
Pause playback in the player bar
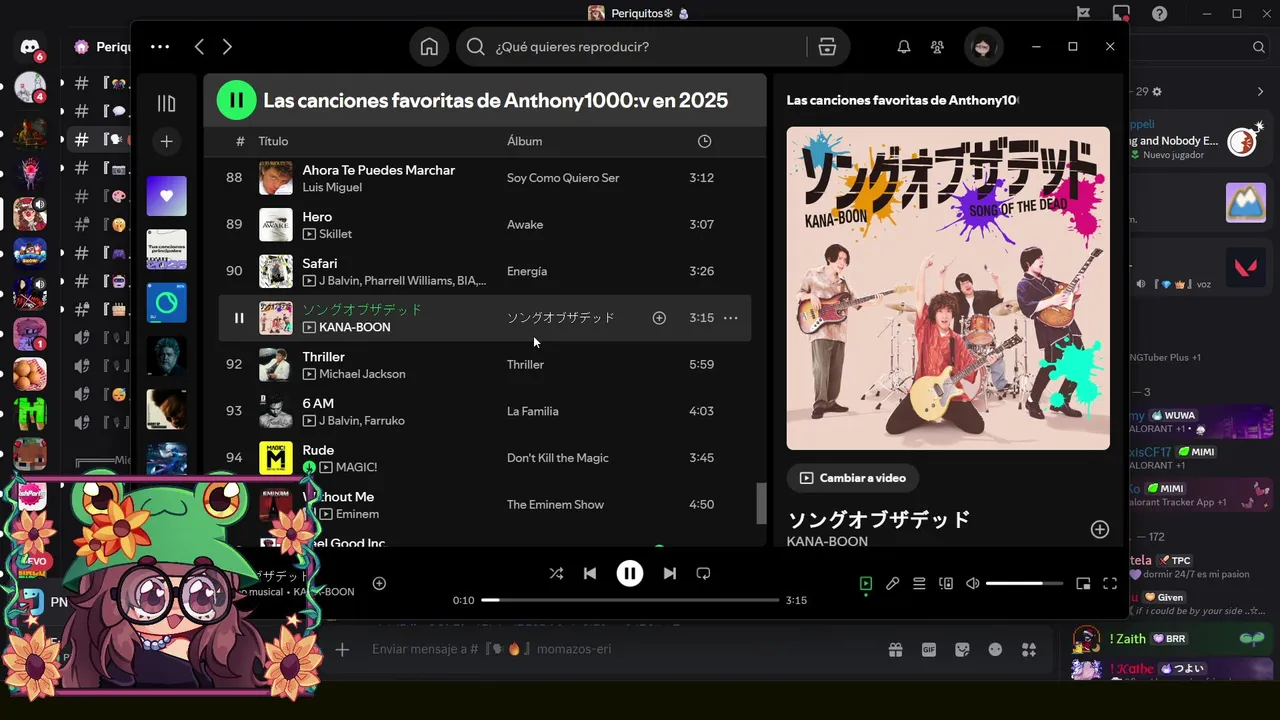point(629,573)
